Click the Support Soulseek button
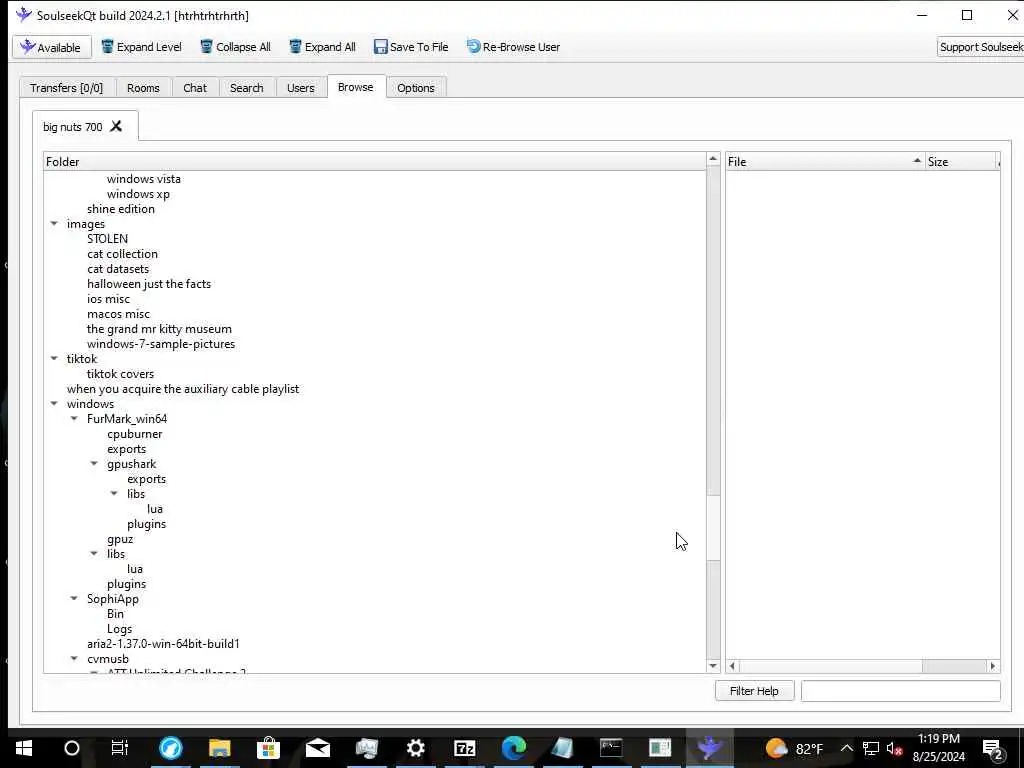 coord(980,47)
